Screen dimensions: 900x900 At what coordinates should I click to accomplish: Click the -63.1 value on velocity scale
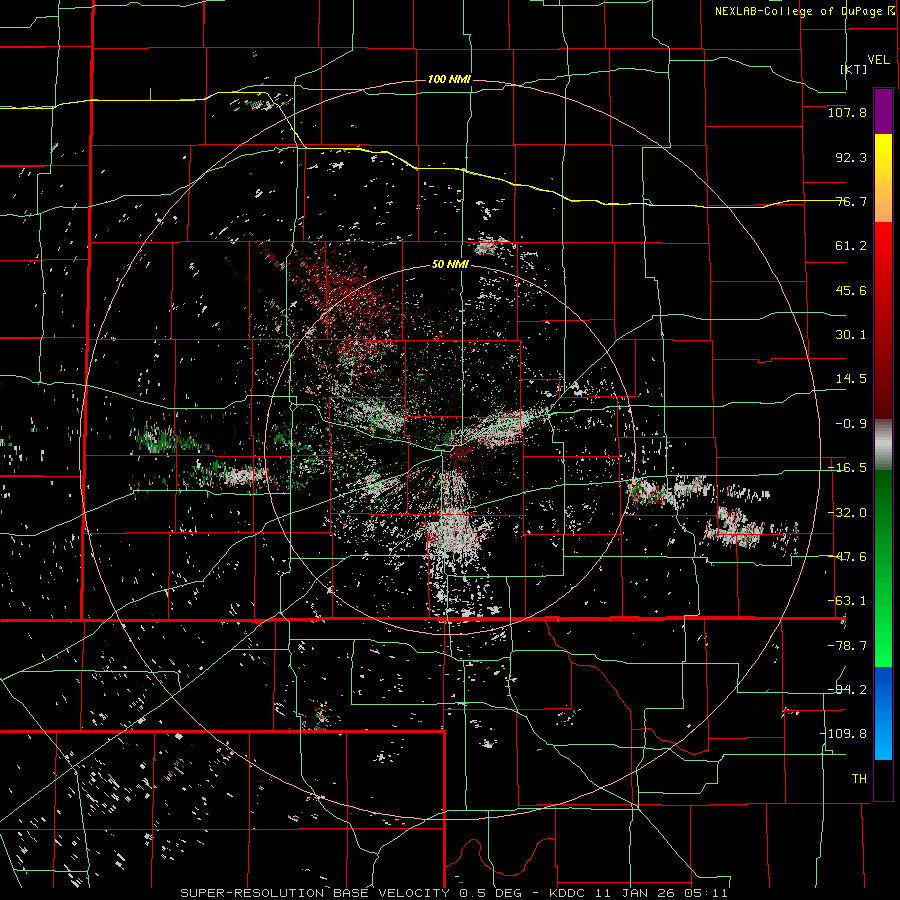coord(847,601)
